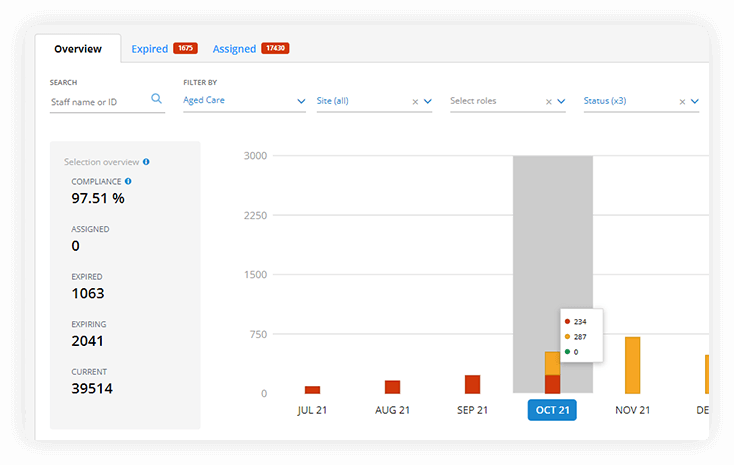
Task: Click the search magnifier icon
Action: coord(156,99)
